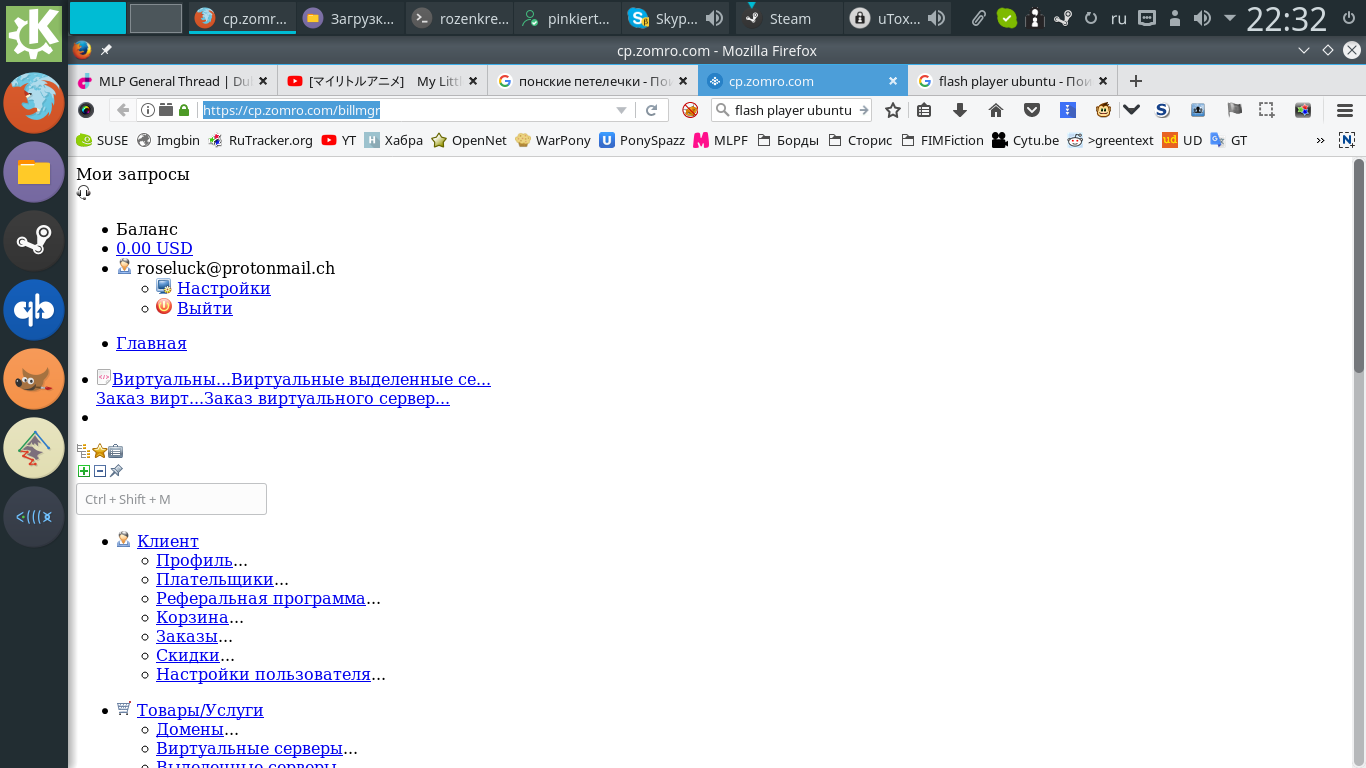Open the Настройки link
1366x768 pixels.
click(224, 288)
